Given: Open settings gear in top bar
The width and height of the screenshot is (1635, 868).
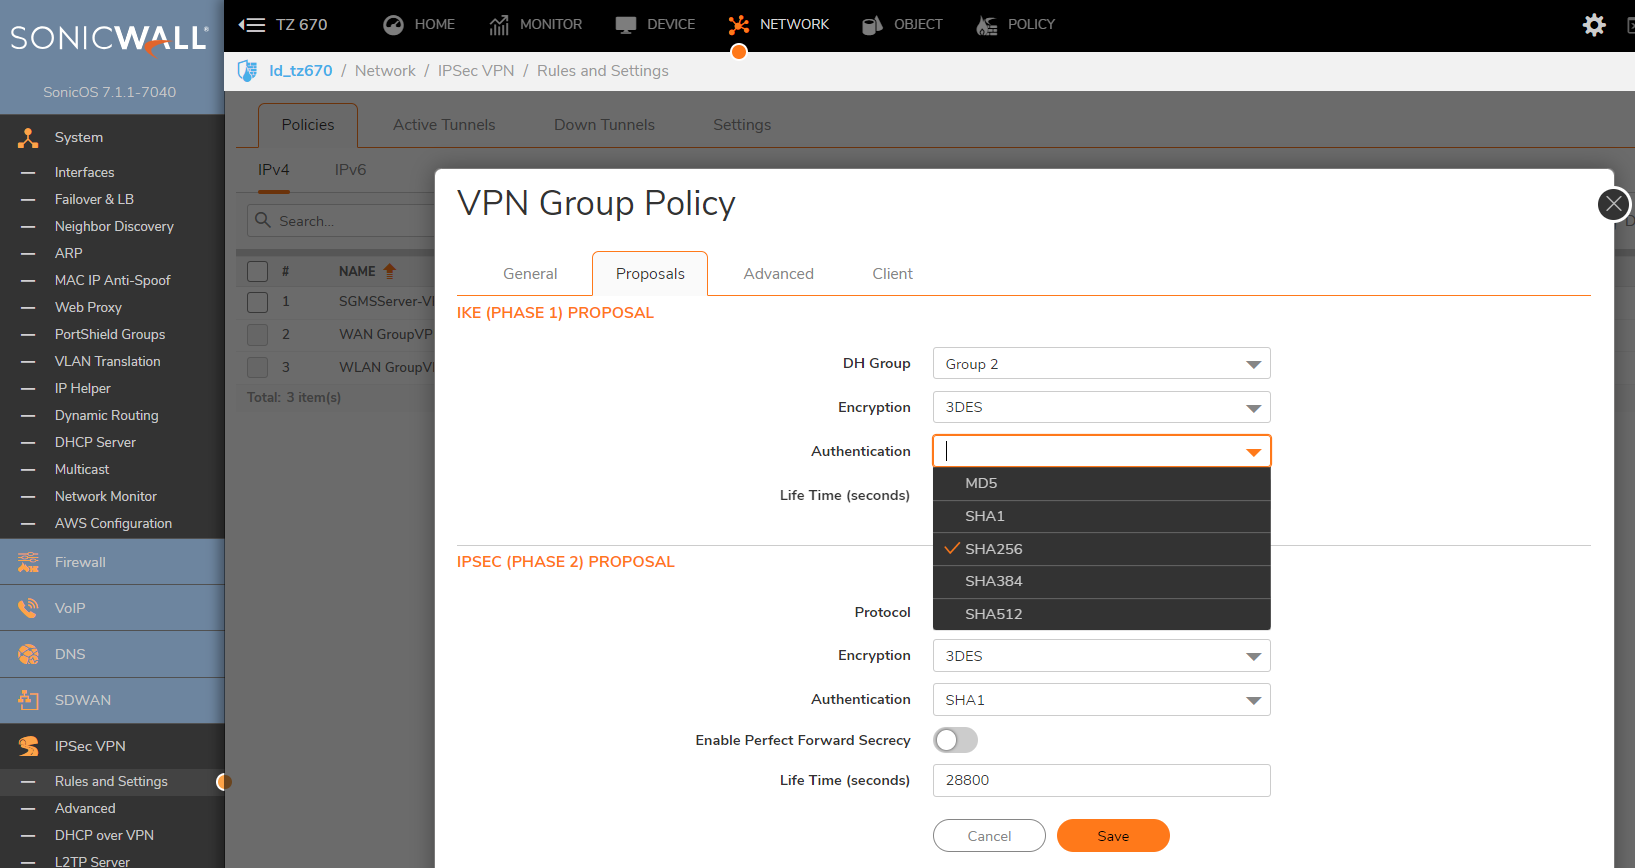Looking at the screenshot, I should 1594,25.
